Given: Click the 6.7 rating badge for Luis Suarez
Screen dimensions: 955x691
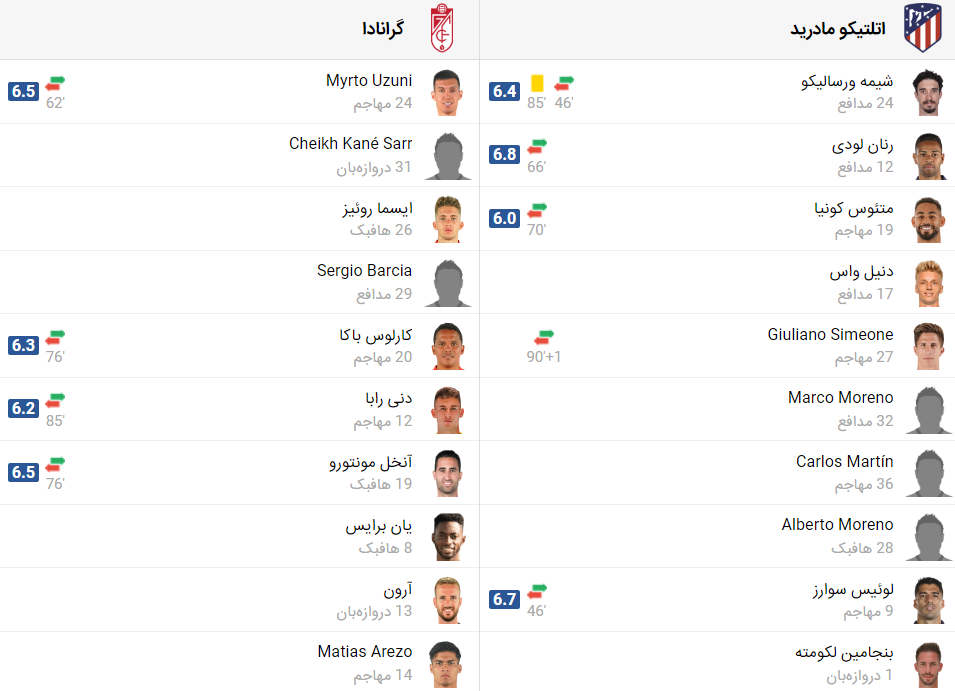Looking at the screenshot, I should tap(504, 599).
